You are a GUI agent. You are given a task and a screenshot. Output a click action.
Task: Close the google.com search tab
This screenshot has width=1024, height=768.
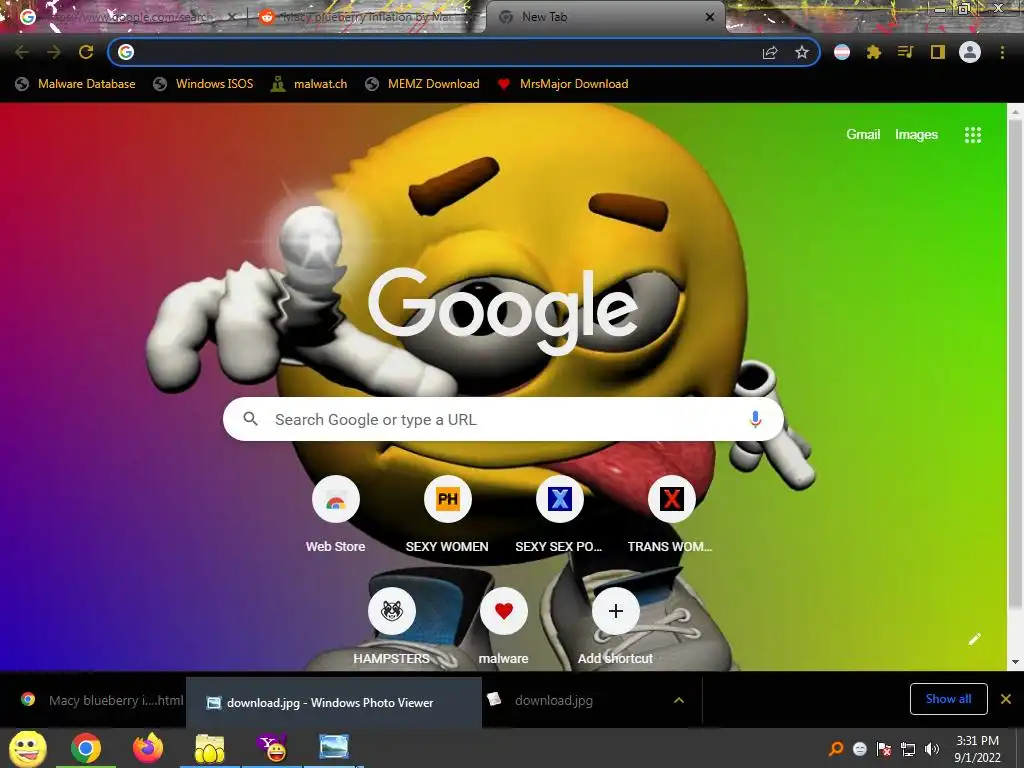pos(232,17)
